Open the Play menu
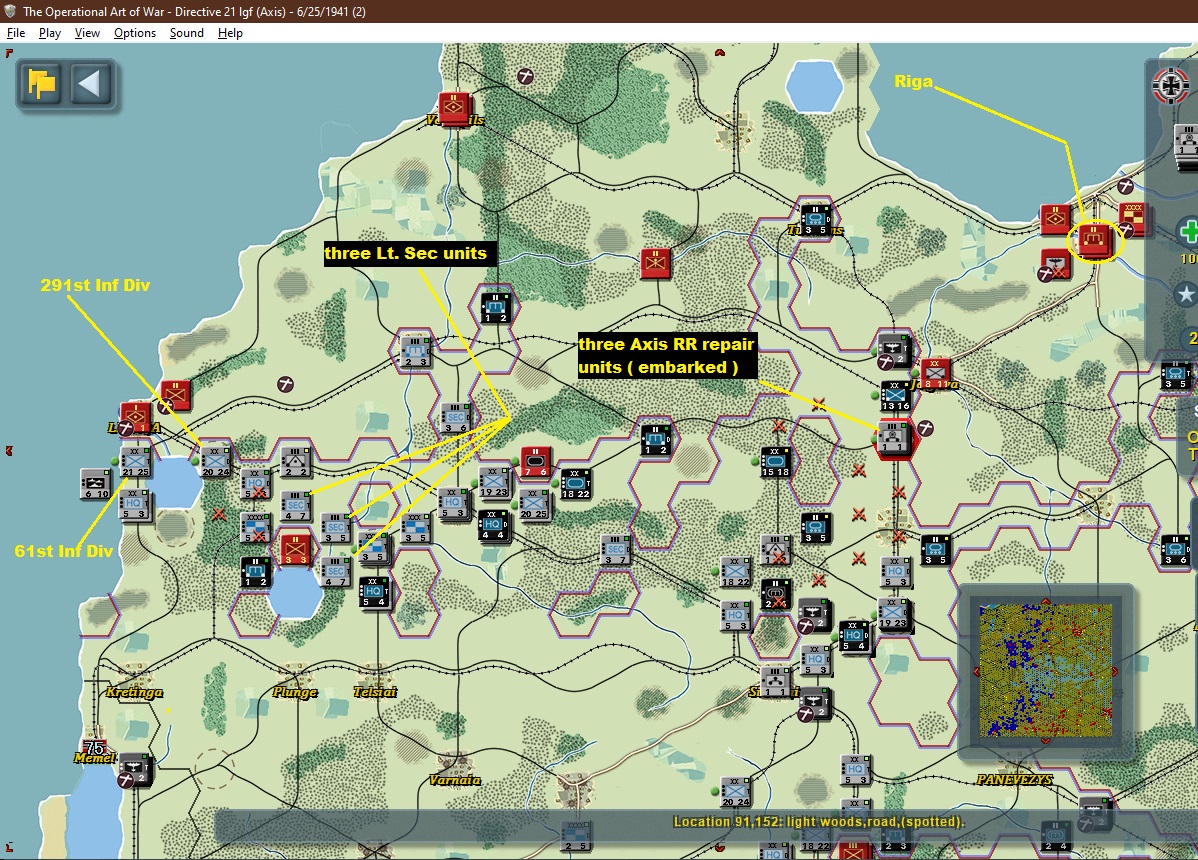The image size is (1198, 860). click(50, 33)
